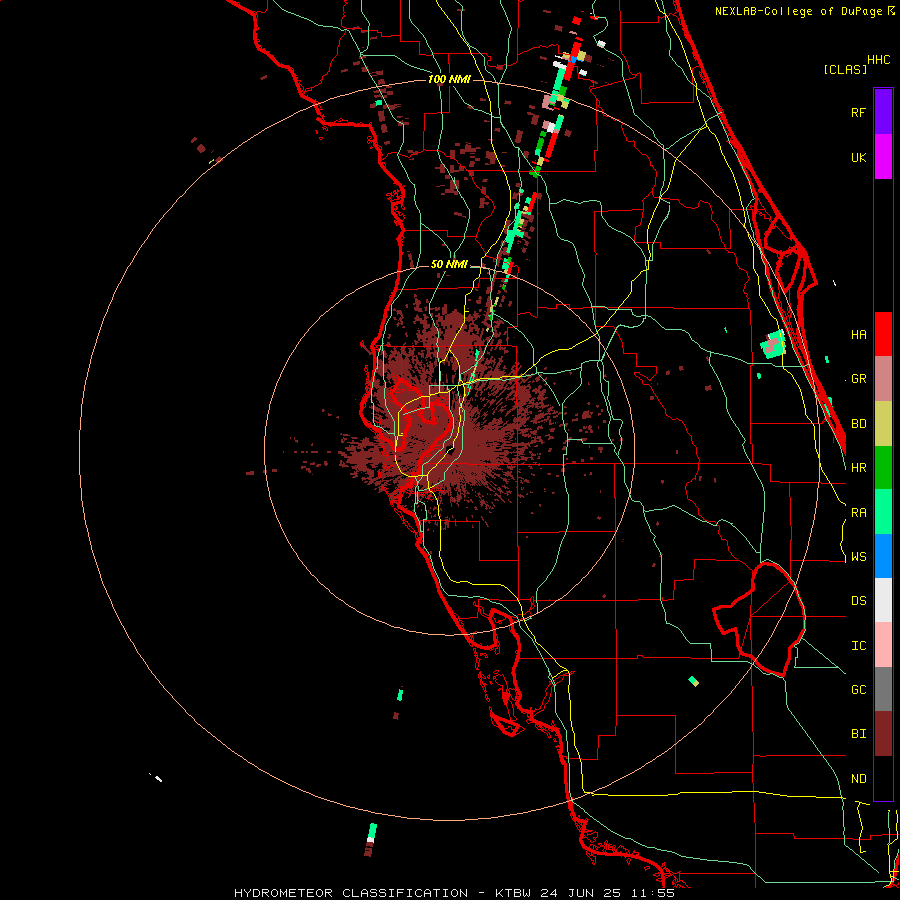Click the HHC product label
Viewport: 900px width, 900px height.
pyautogui.click(x=879, y=60)
